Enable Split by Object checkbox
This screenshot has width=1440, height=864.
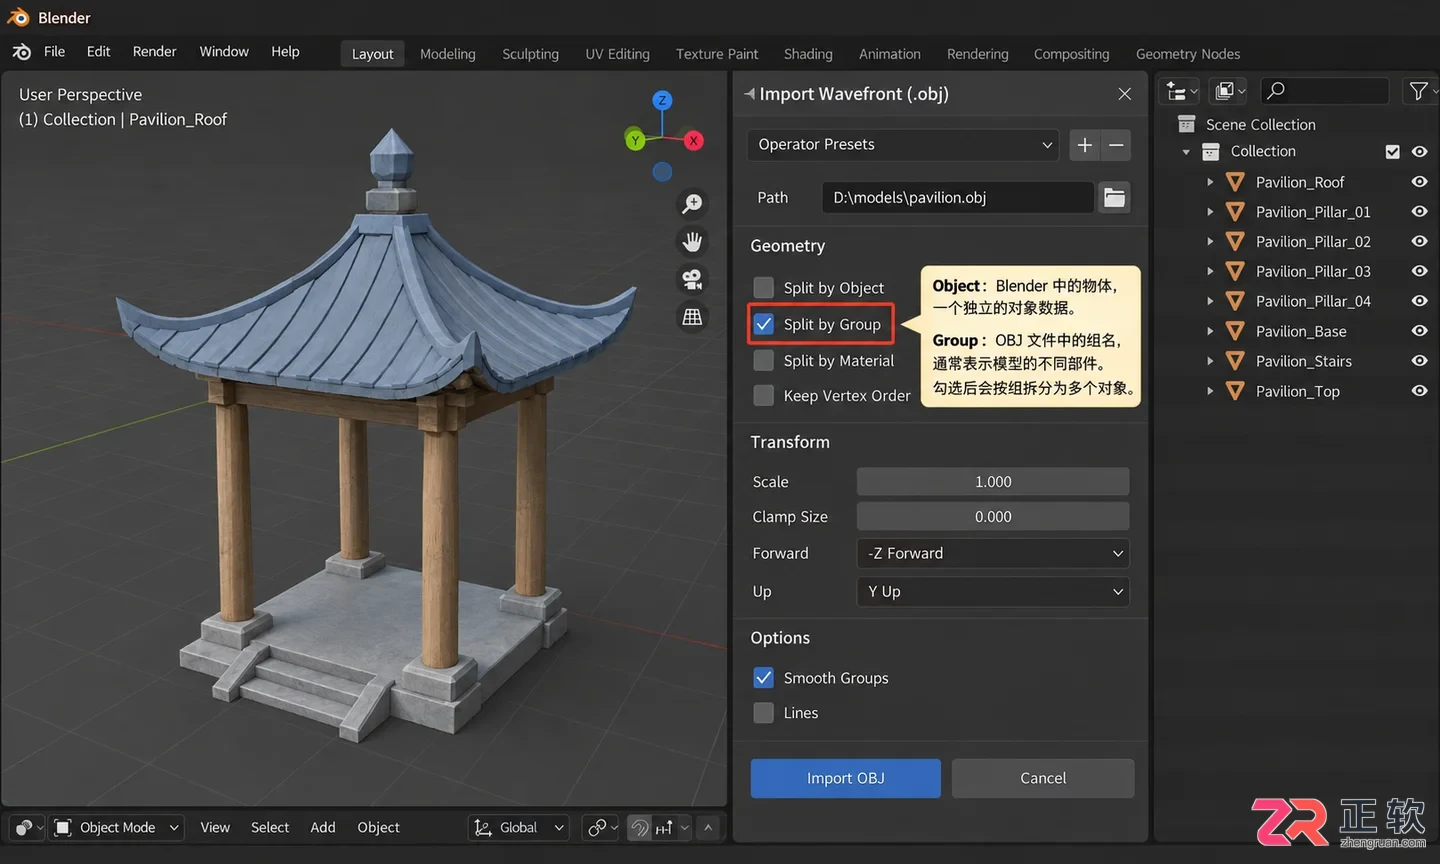point(764,288)
